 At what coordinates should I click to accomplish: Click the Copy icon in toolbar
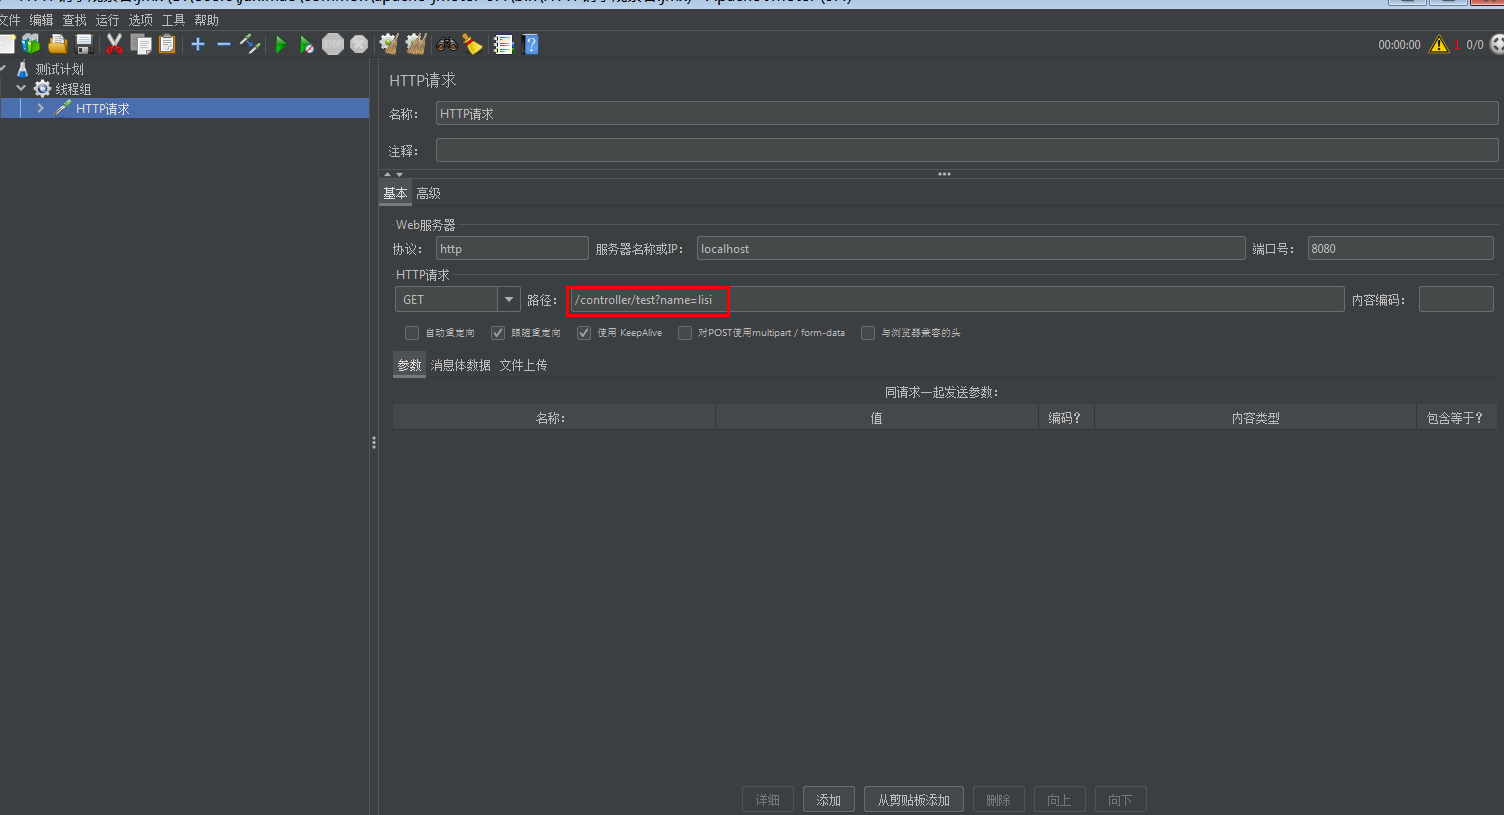(141, 44)
